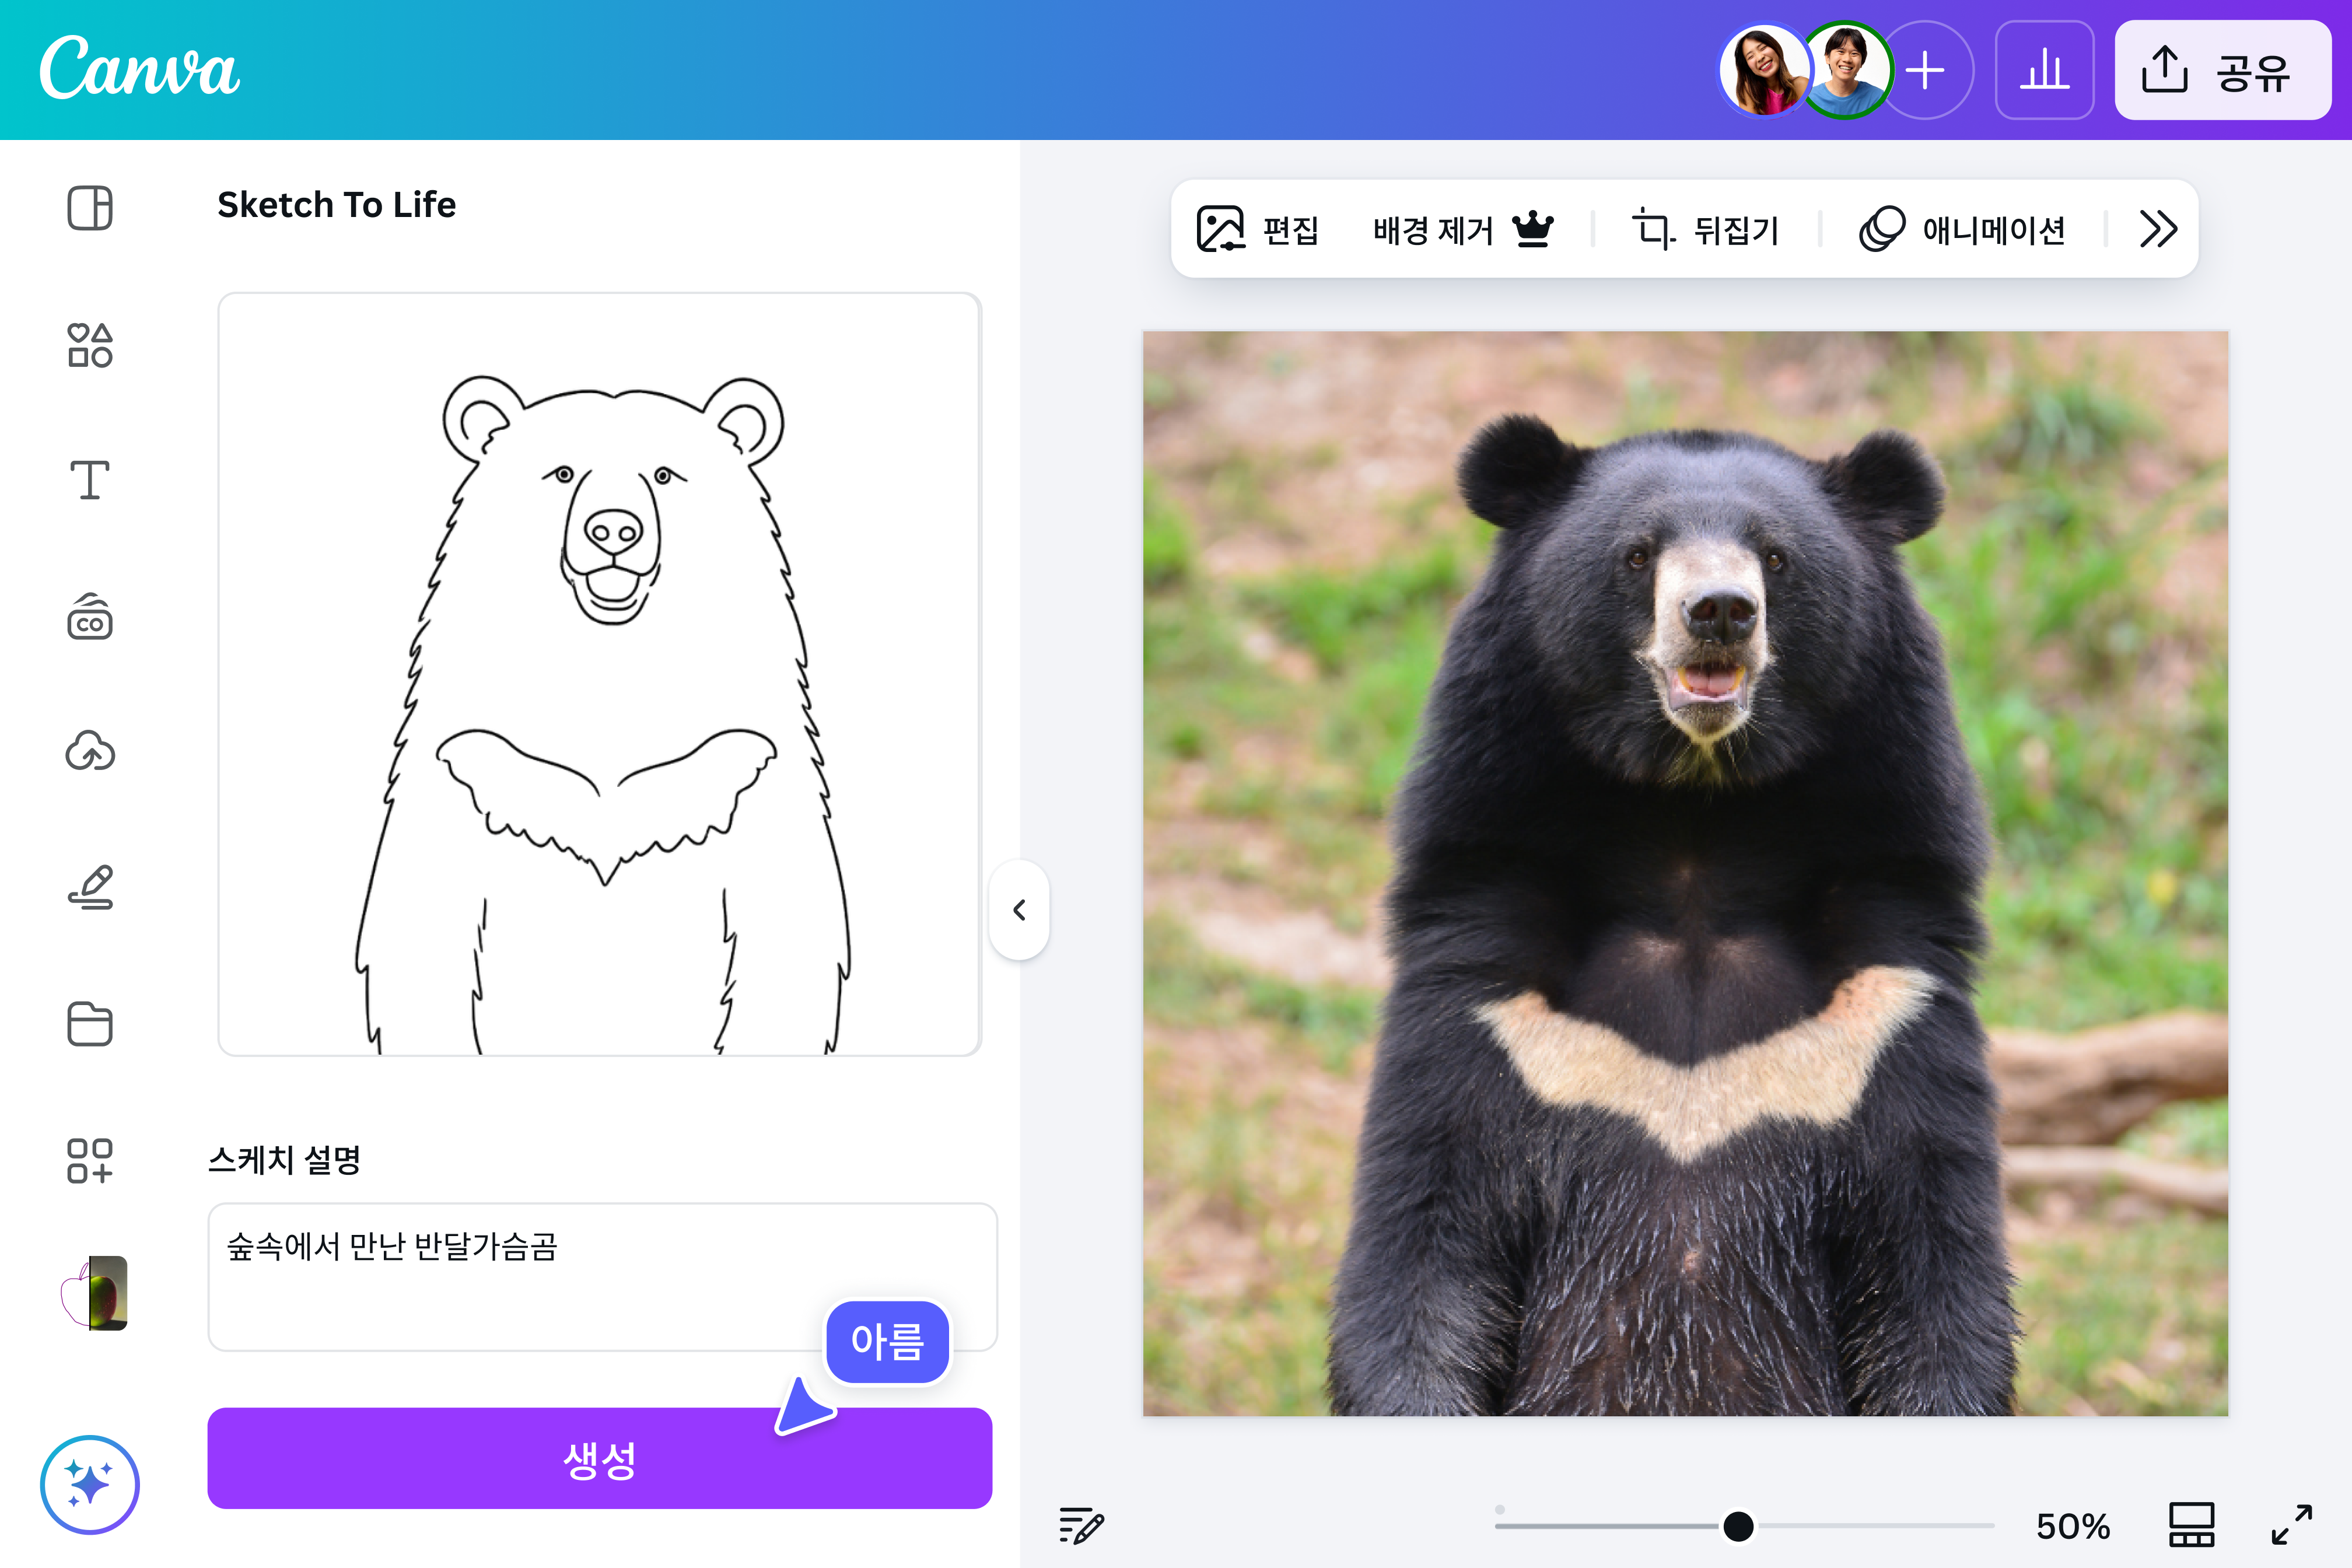Open the Design templates sidebar icon
This screenshot has width=2352, height=1568.
click(90, 208)
